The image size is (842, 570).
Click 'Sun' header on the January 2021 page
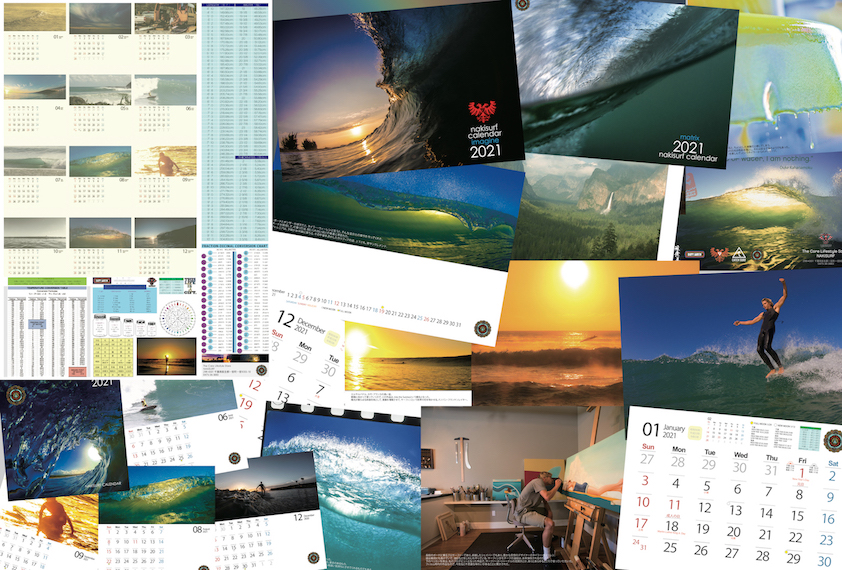[x=648, y=446]
